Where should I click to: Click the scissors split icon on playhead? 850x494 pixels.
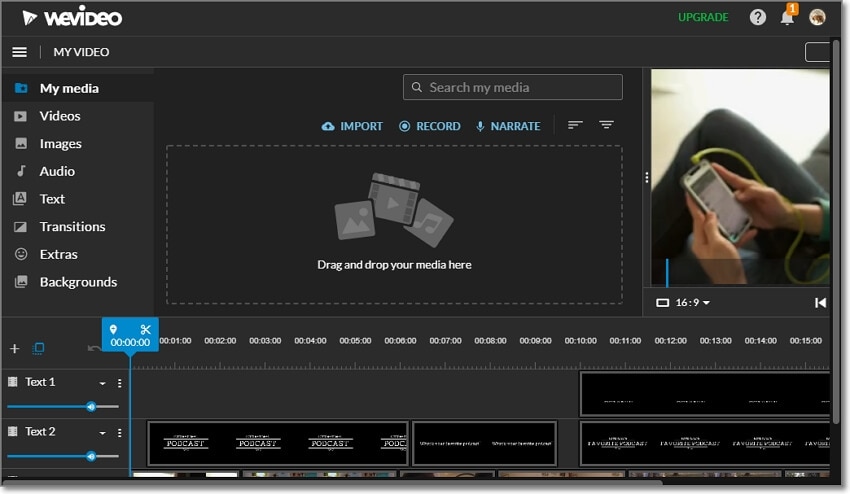(x=145, y=329)
